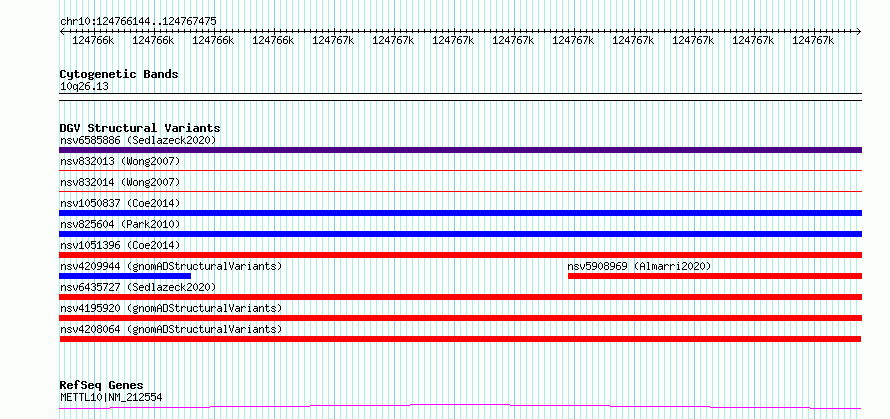Click the magenta METTL10 gene line

(x=460, y=406)
